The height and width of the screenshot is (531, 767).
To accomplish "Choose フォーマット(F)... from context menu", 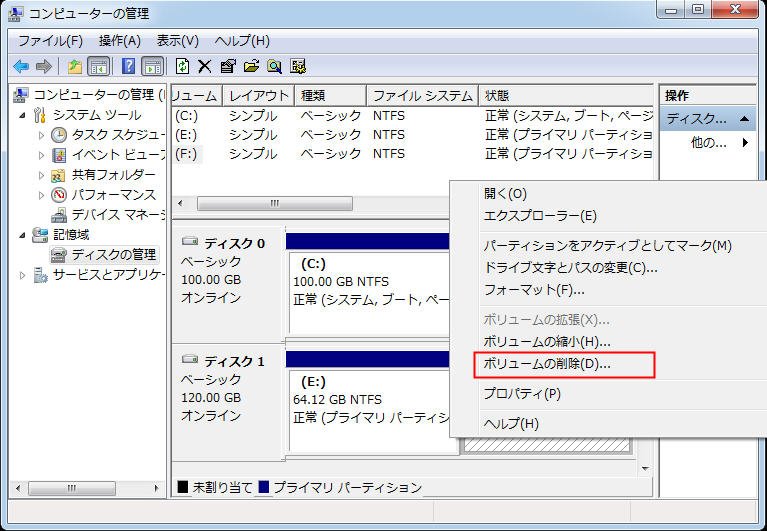I will [534, 290].
